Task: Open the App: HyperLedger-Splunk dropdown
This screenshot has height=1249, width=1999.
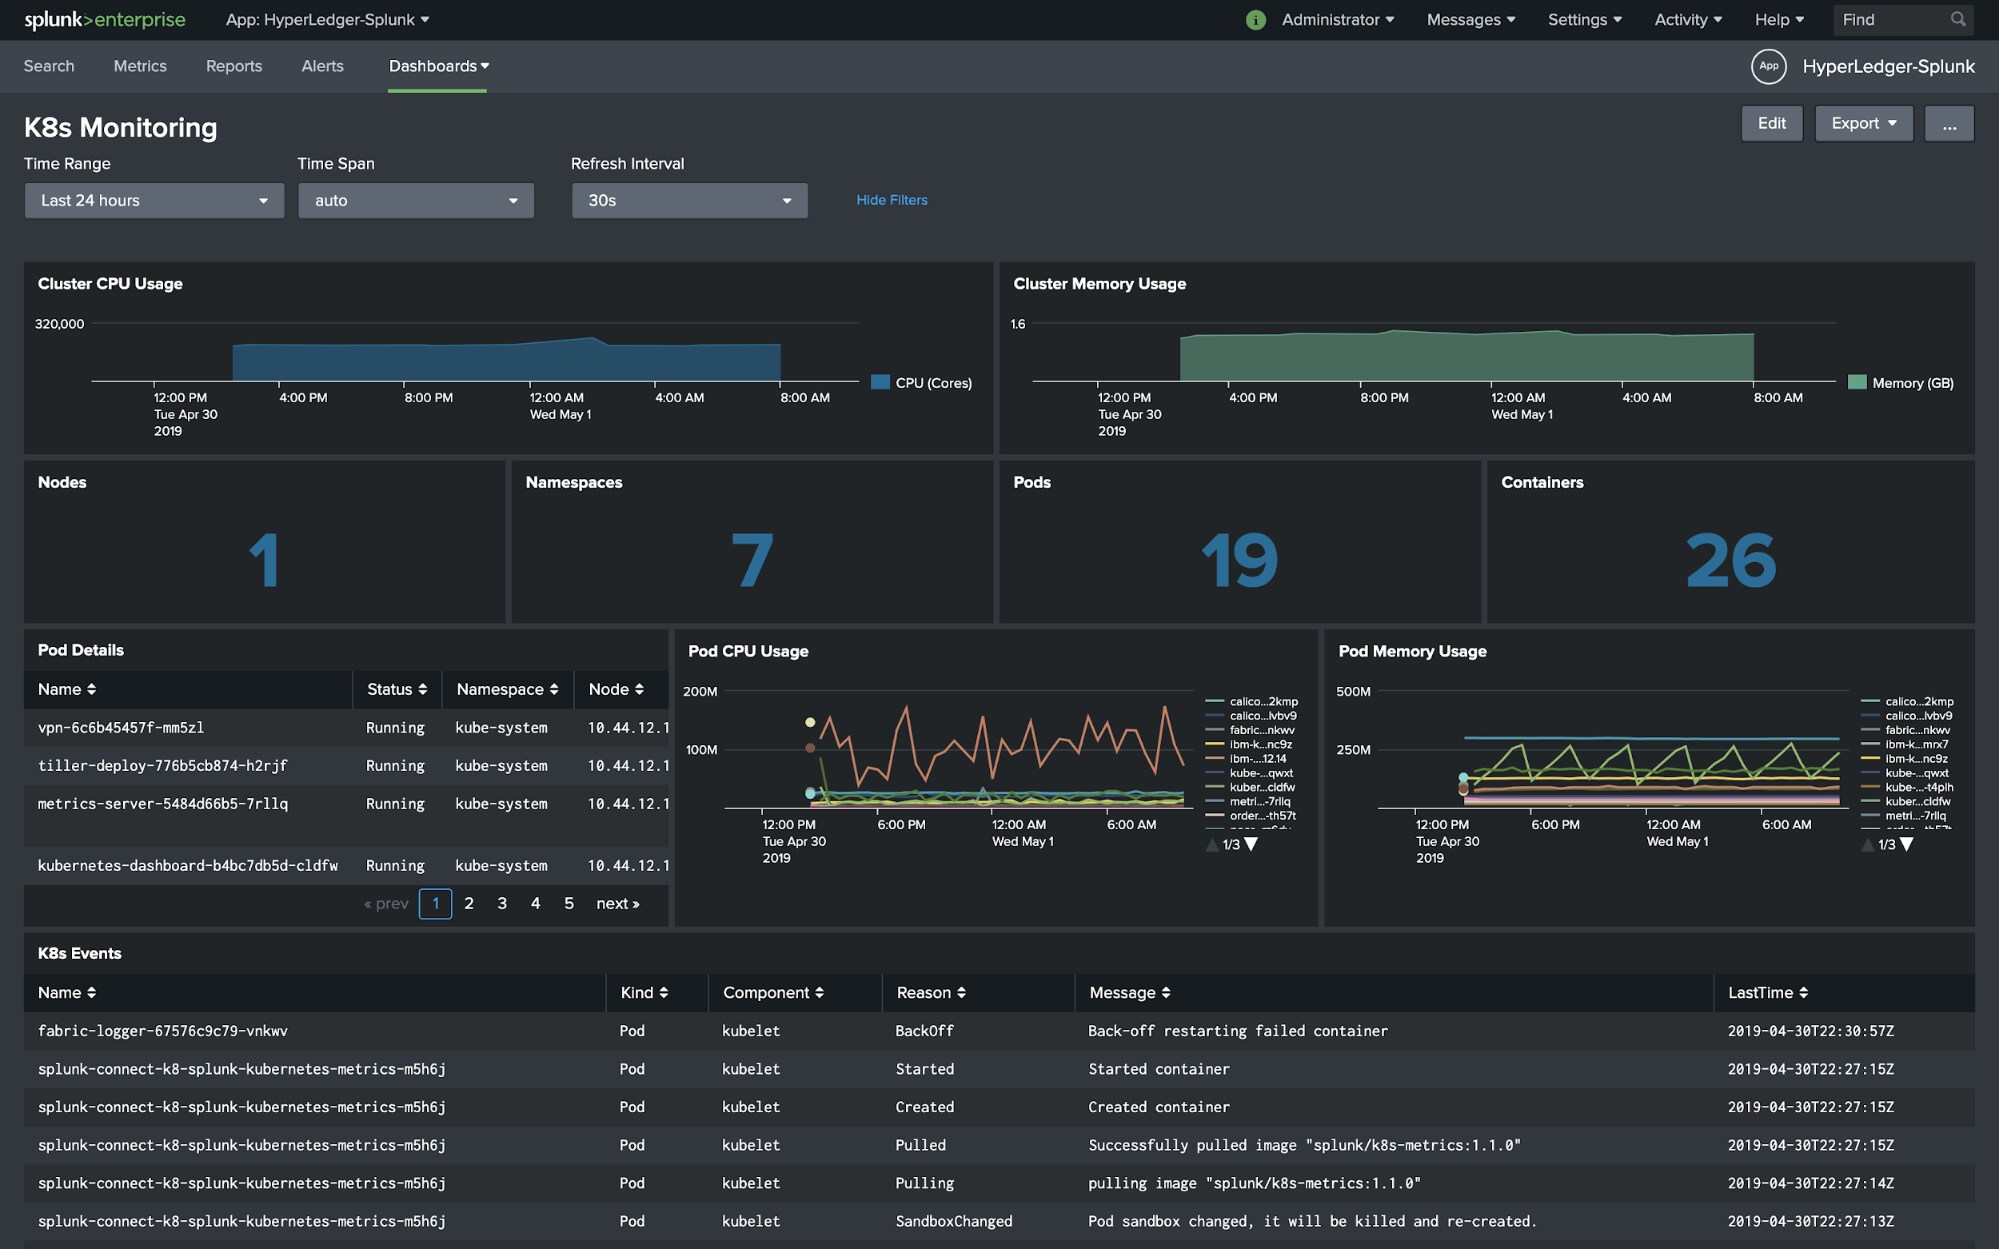Action: pos(327,20)
